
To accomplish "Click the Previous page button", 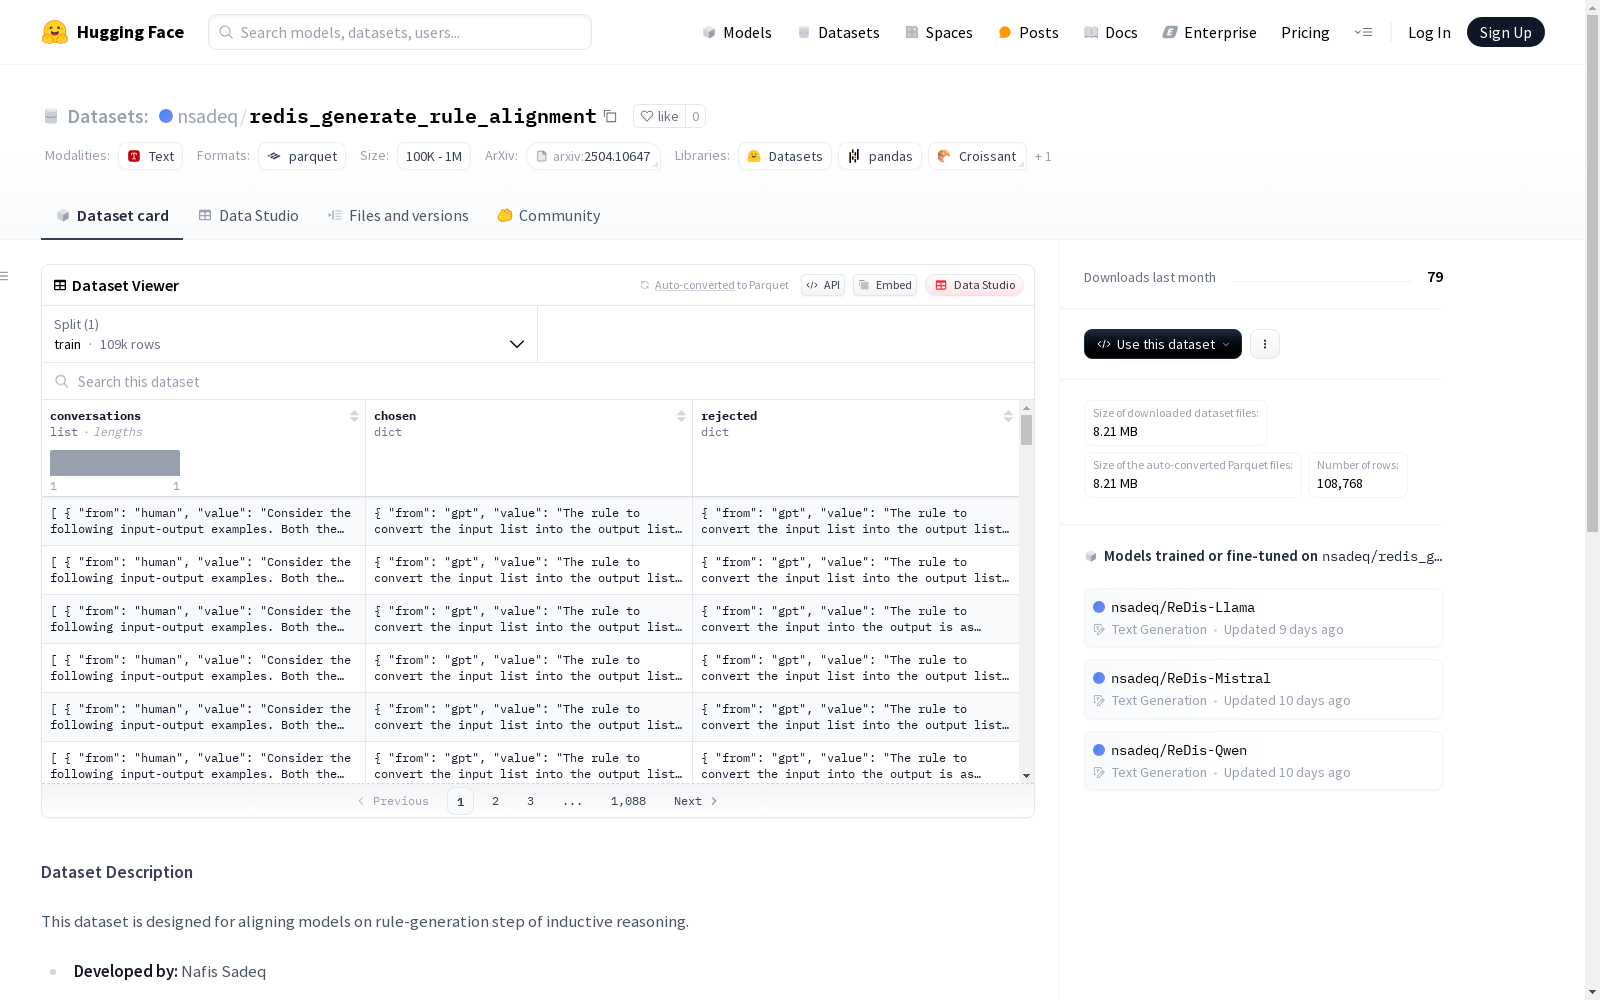I will [393, 801].
